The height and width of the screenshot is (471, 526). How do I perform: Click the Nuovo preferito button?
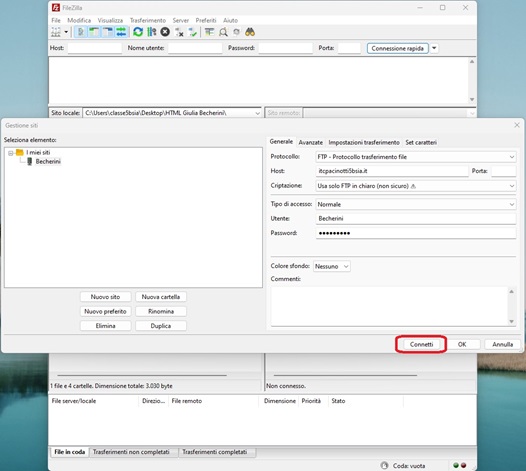coord(105,311)
